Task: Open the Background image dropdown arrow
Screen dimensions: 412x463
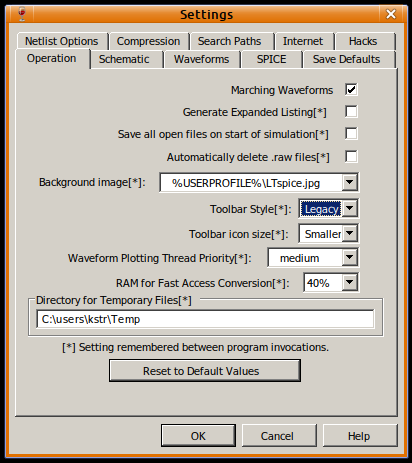Action: coord(349,182)
